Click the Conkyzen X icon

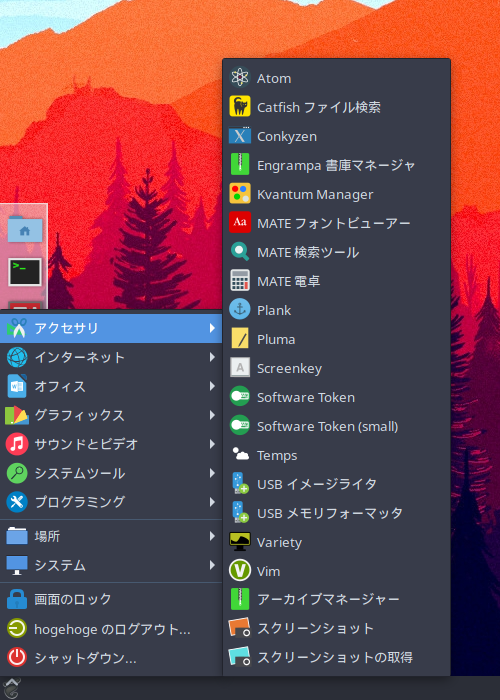click(x=240, y=136)
